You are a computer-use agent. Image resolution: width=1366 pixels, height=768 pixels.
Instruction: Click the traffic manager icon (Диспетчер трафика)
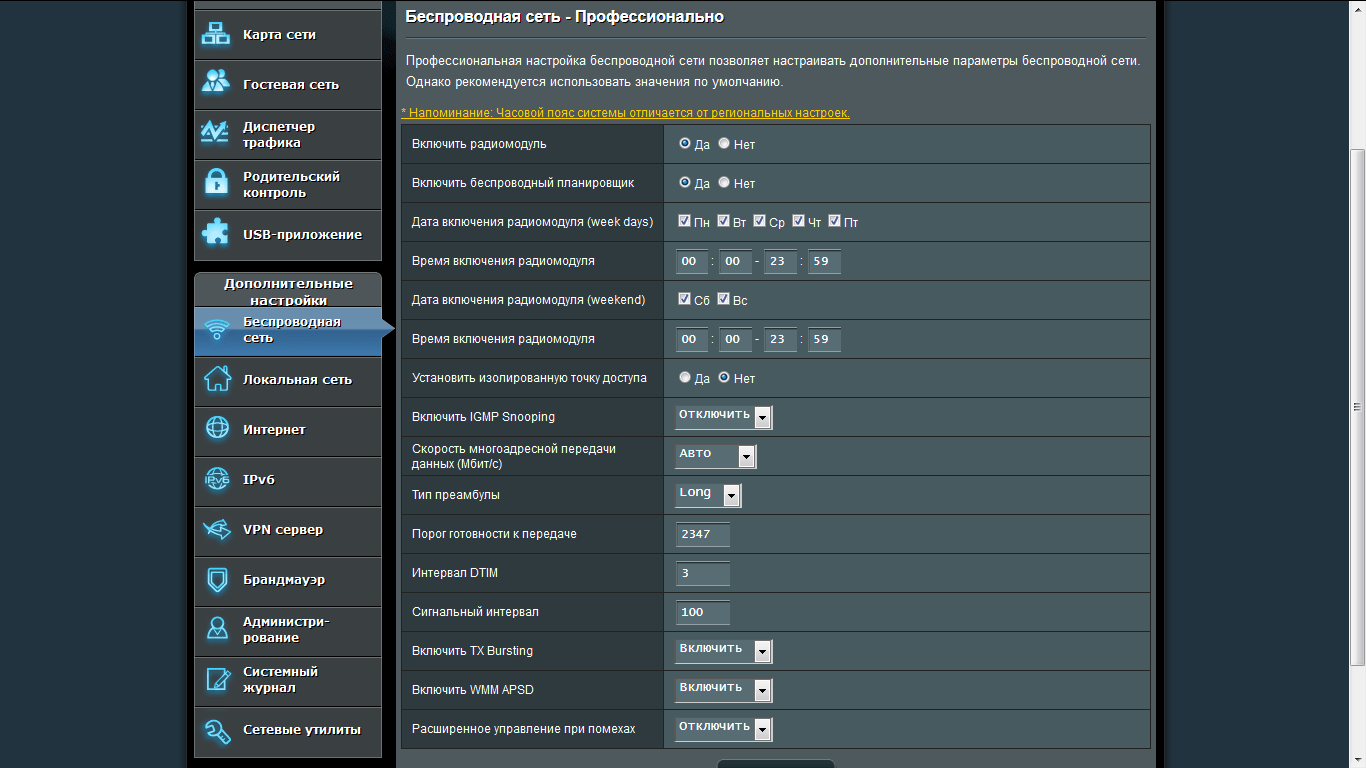(x=216, y=134)
